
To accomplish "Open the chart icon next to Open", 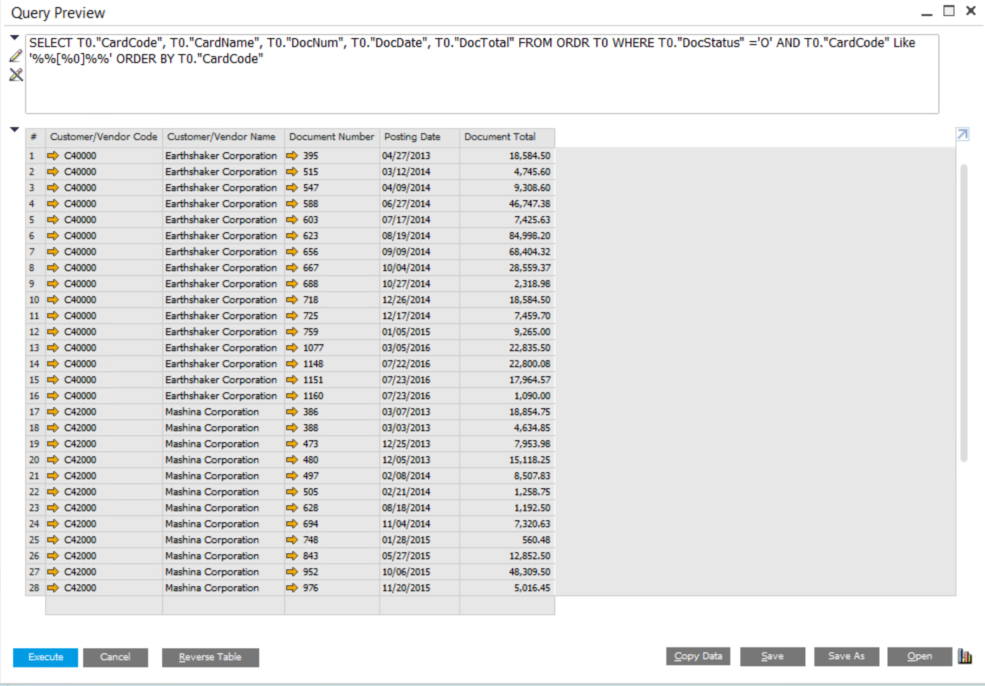I will (x=966, y=656).
